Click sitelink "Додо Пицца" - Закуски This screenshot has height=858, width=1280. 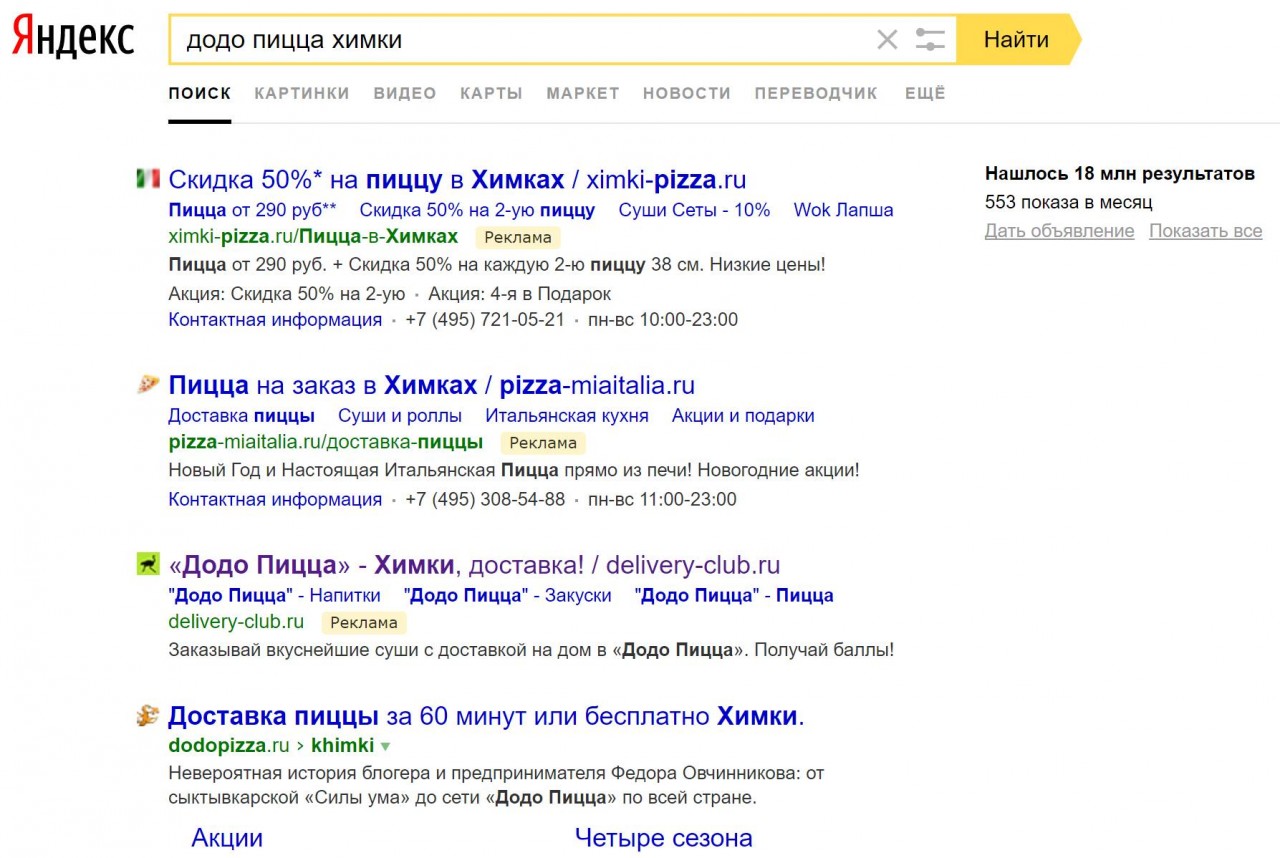(507, 595)
